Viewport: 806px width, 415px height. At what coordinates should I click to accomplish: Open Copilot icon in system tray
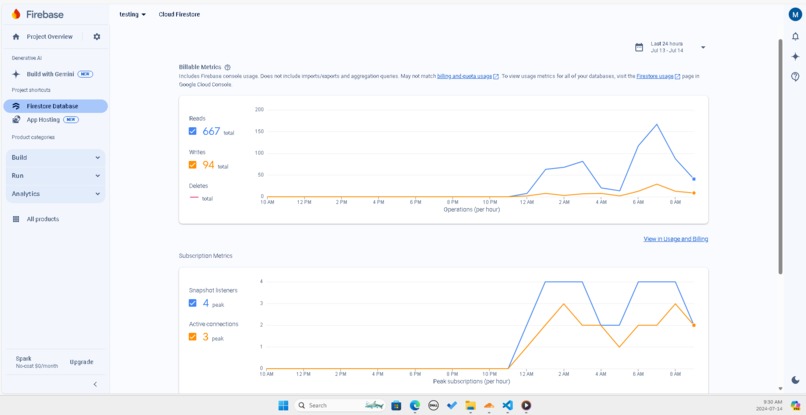(x=795, y=405)
